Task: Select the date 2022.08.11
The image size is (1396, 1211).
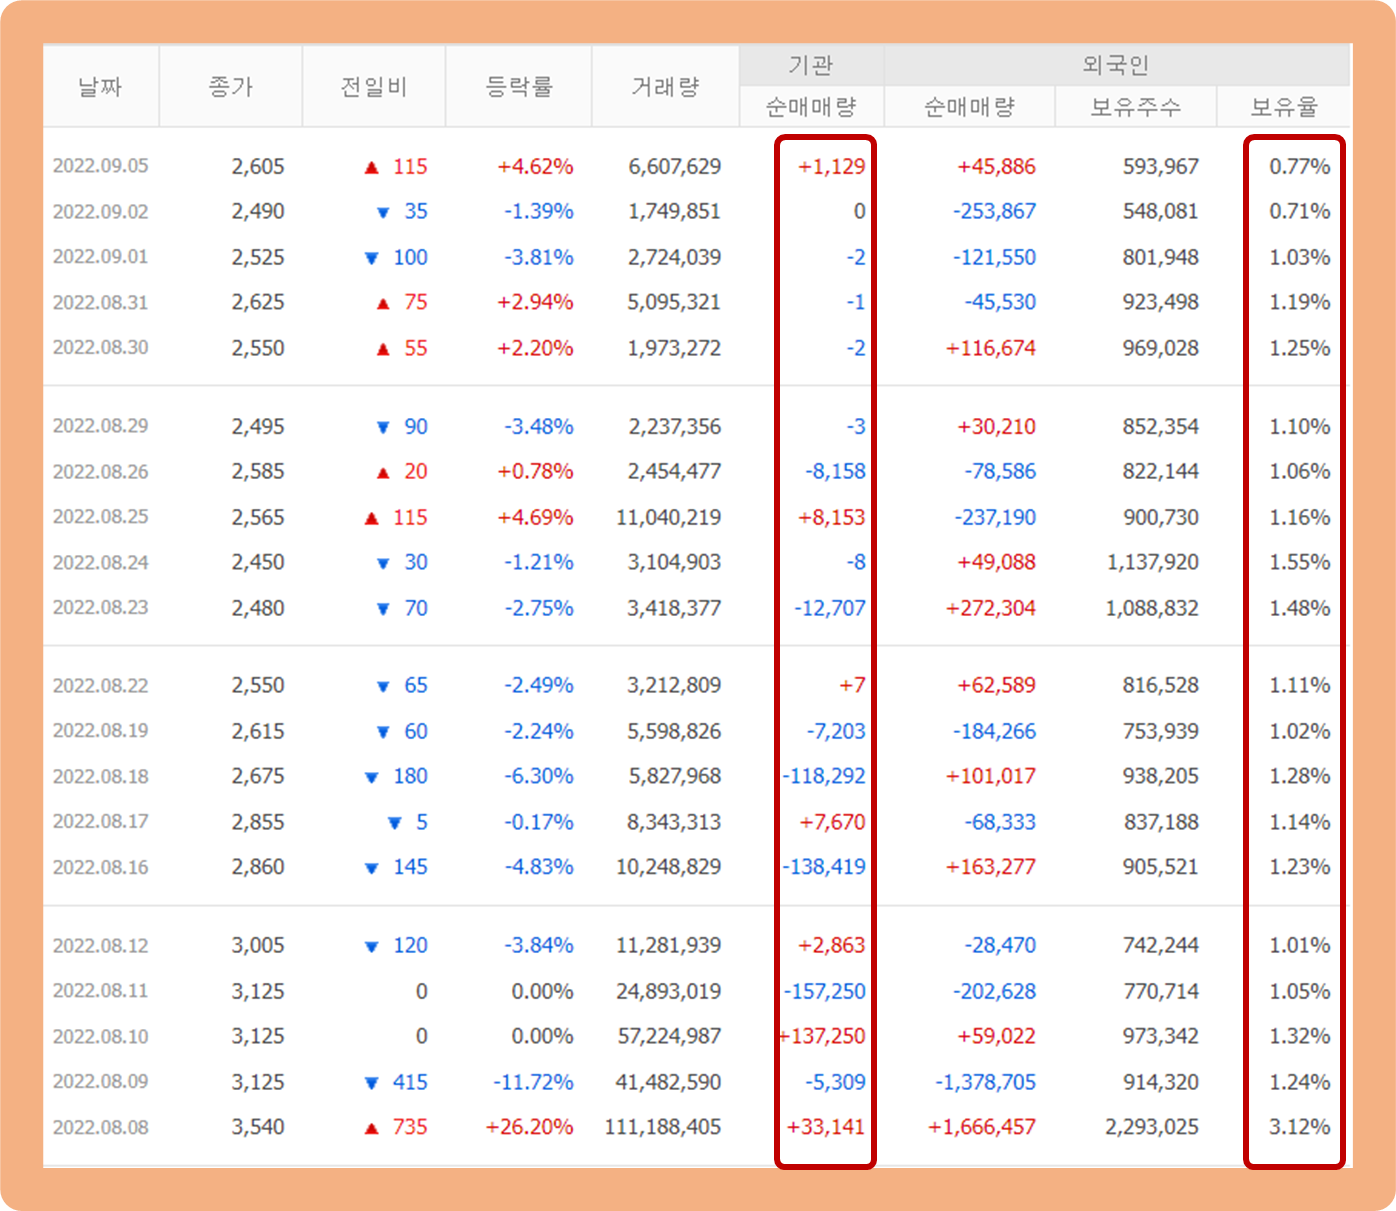Action: [x=100, y=991]
